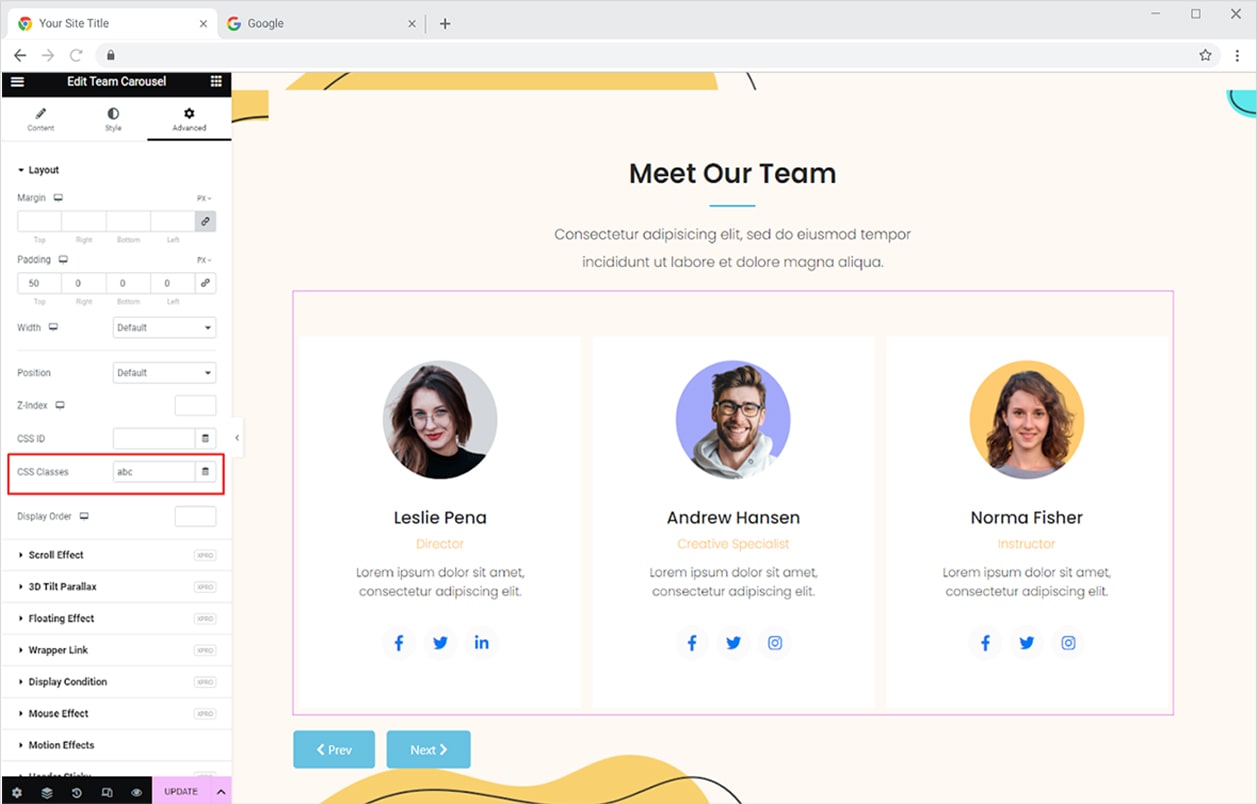The height and width of the screenshot is (804, 1257).
Task: Toggle the Margin linked values button
Action: click(205, 221)
